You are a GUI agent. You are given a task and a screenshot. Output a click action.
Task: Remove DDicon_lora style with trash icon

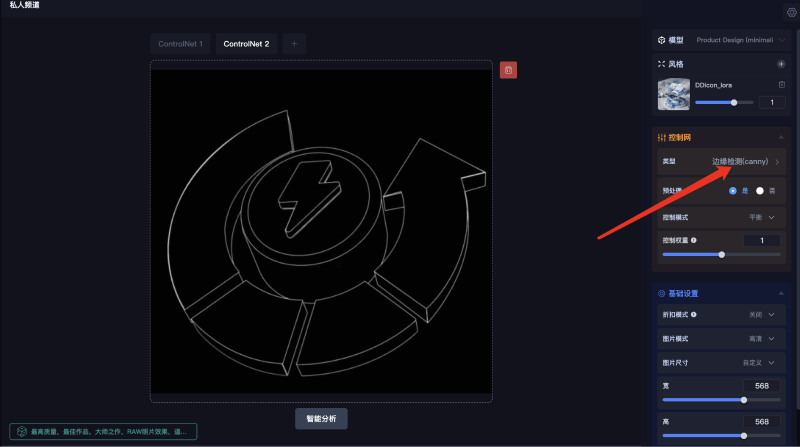pyautogui.click(x=781, y=85)
